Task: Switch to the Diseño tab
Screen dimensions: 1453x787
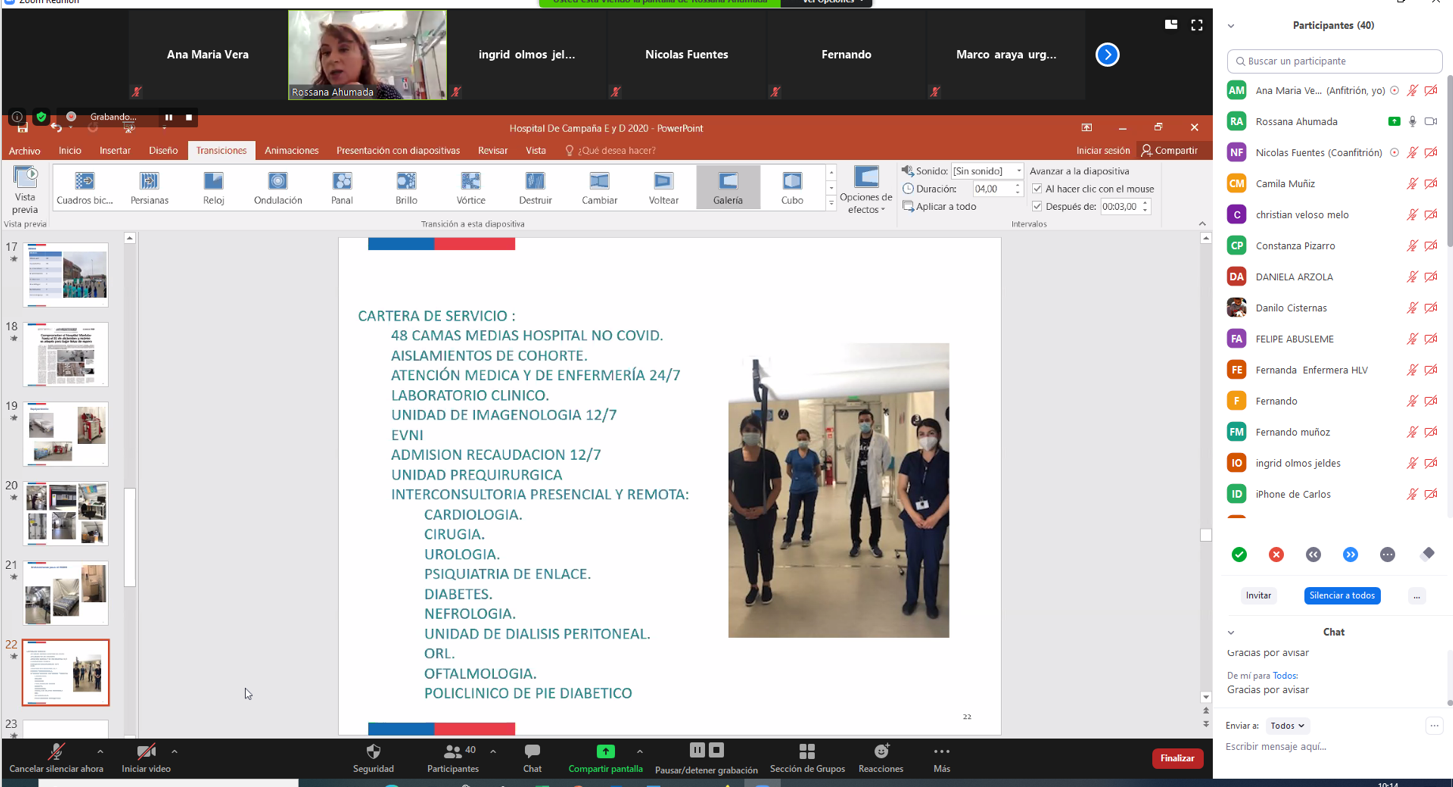Action: (163, 151)
